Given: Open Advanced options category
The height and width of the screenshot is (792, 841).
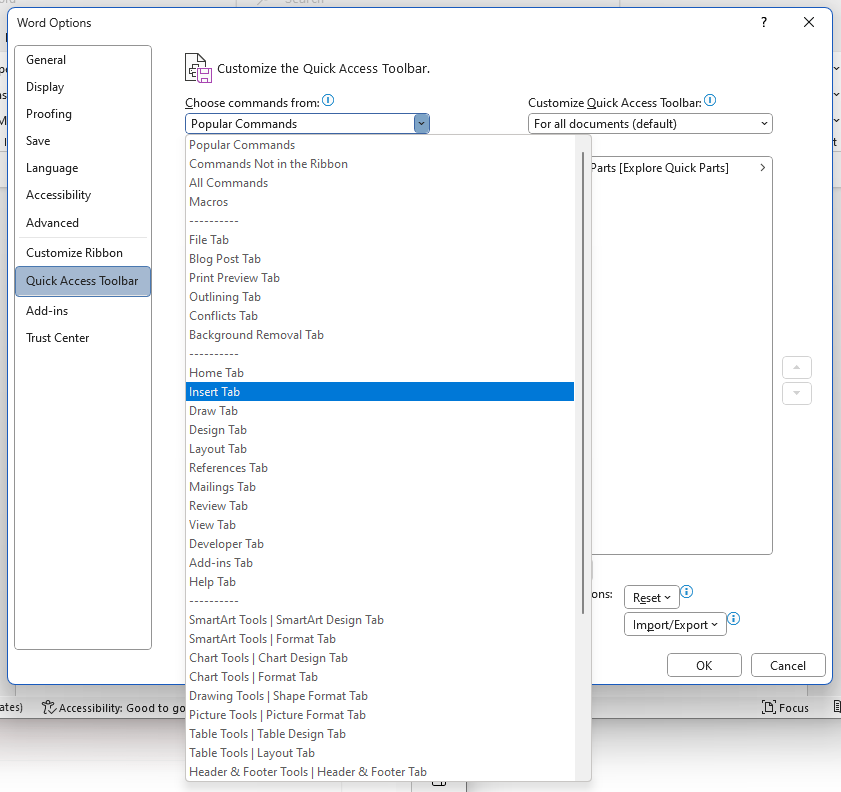Looking at the screenshot, I should [83, 223].
